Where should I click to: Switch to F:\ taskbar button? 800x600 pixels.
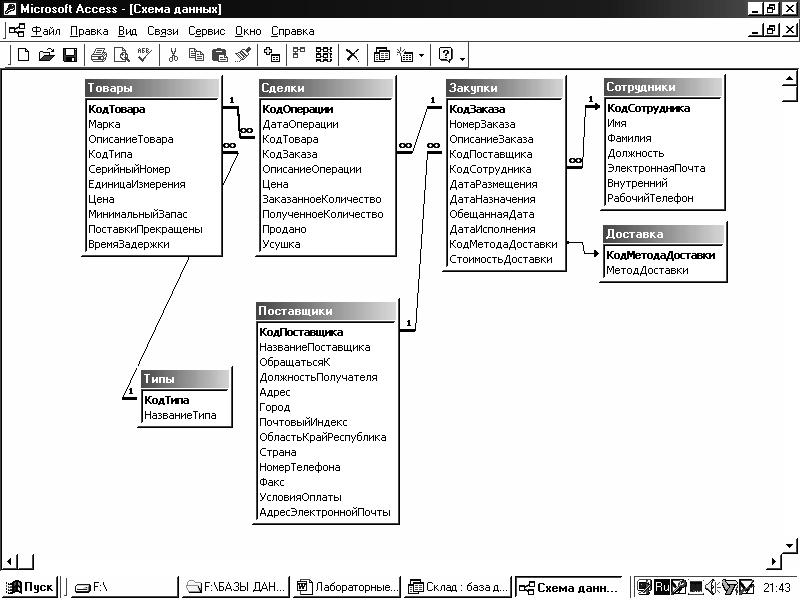pyautogui.click(x=124, y=587)
